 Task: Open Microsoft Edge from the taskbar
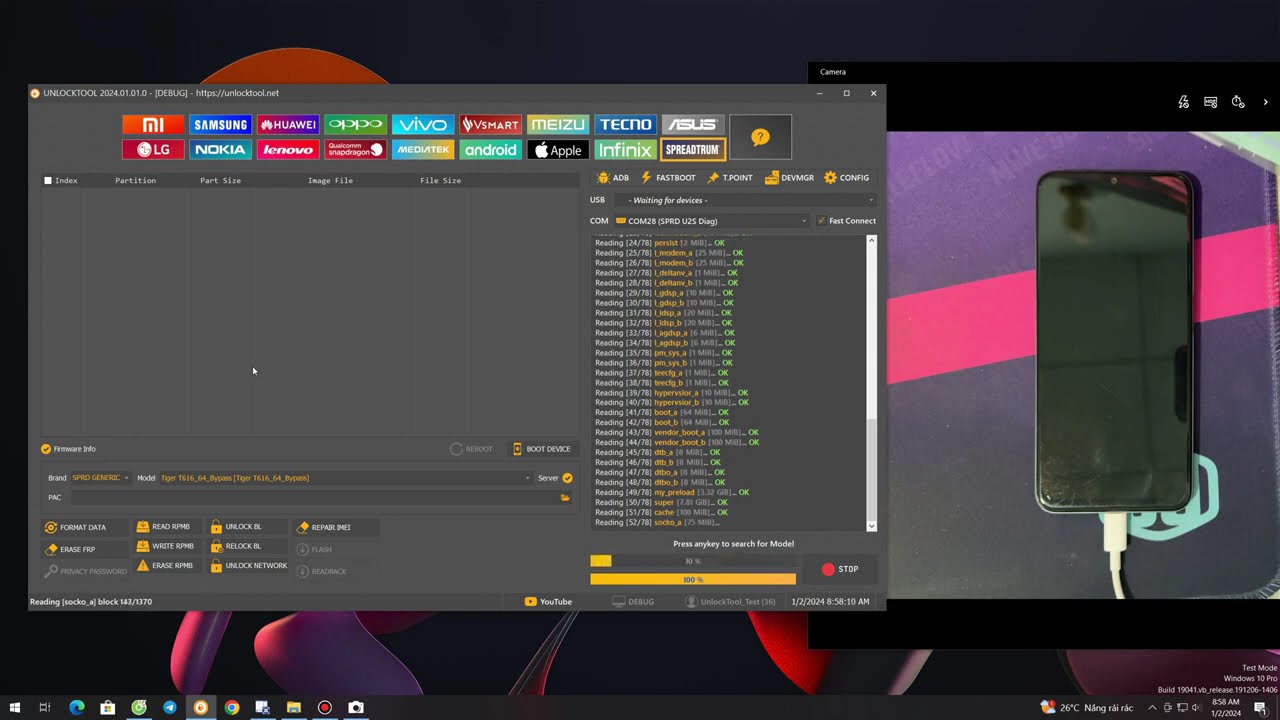click(x=77, y=707)
